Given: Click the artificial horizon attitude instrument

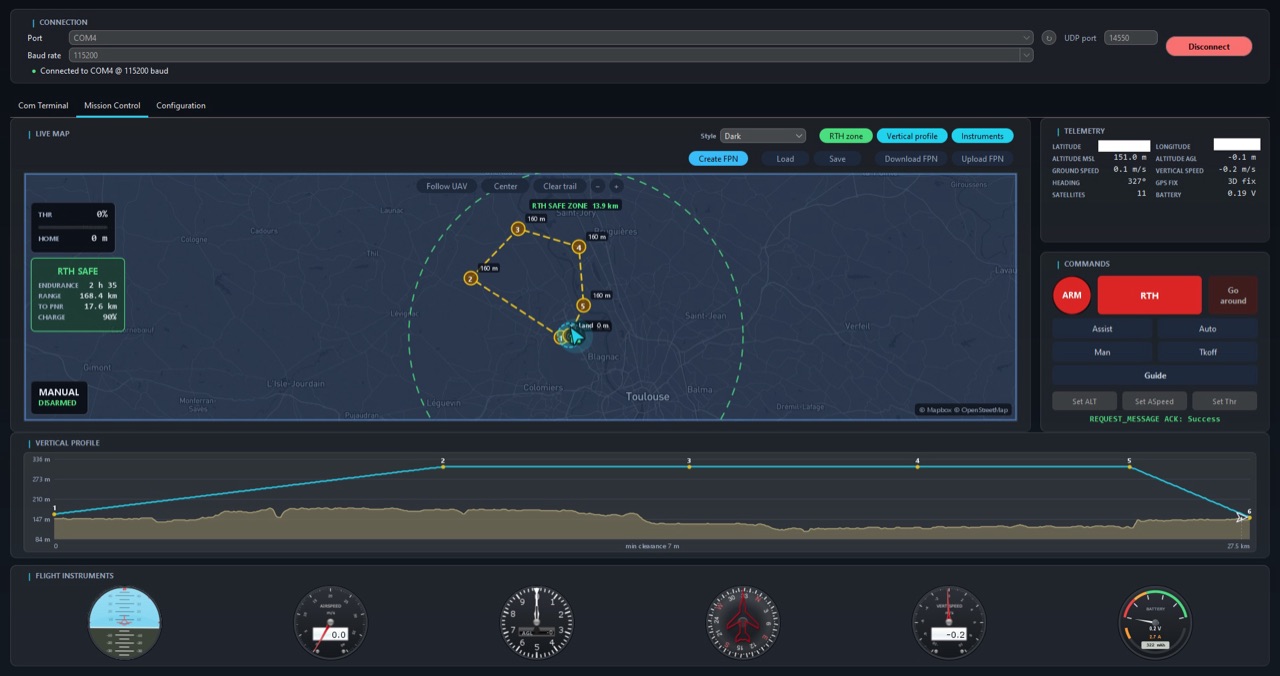Looking at the screenshot, I should (x=124, y=622).
